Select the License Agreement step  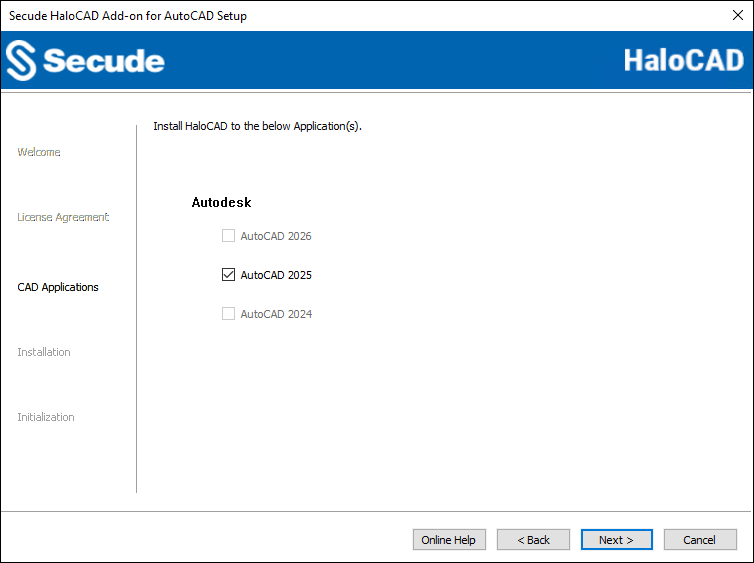[63, 217]
